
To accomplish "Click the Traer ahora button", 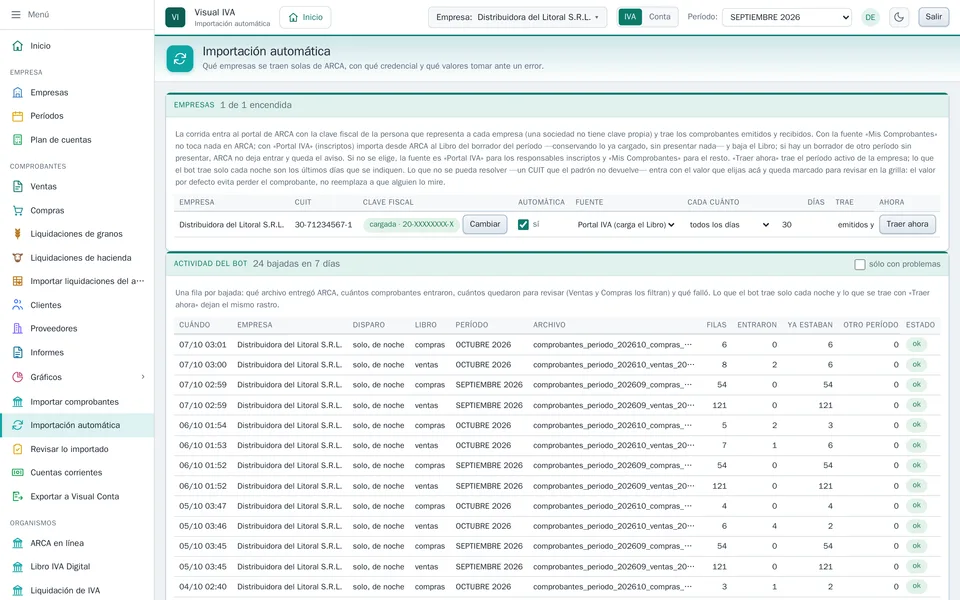I will click(907, 224).
